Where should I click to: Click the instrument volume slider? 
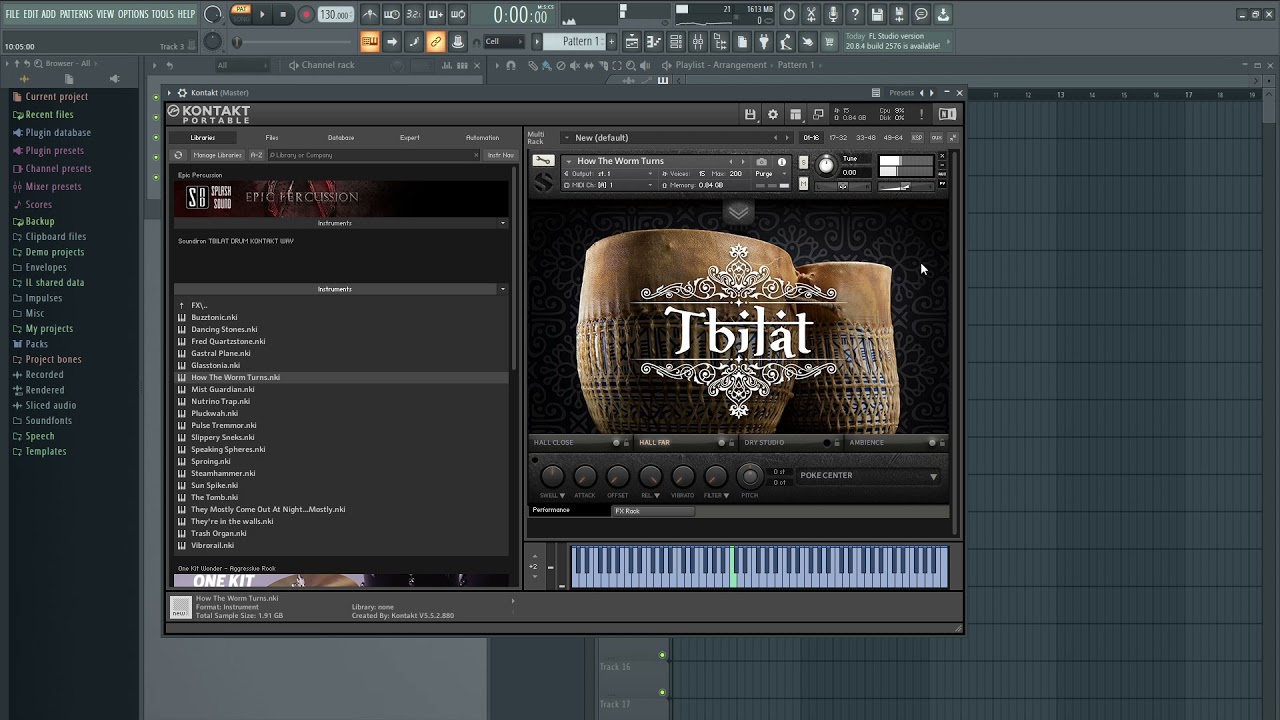pyautogui.click(x=905, y=187)
